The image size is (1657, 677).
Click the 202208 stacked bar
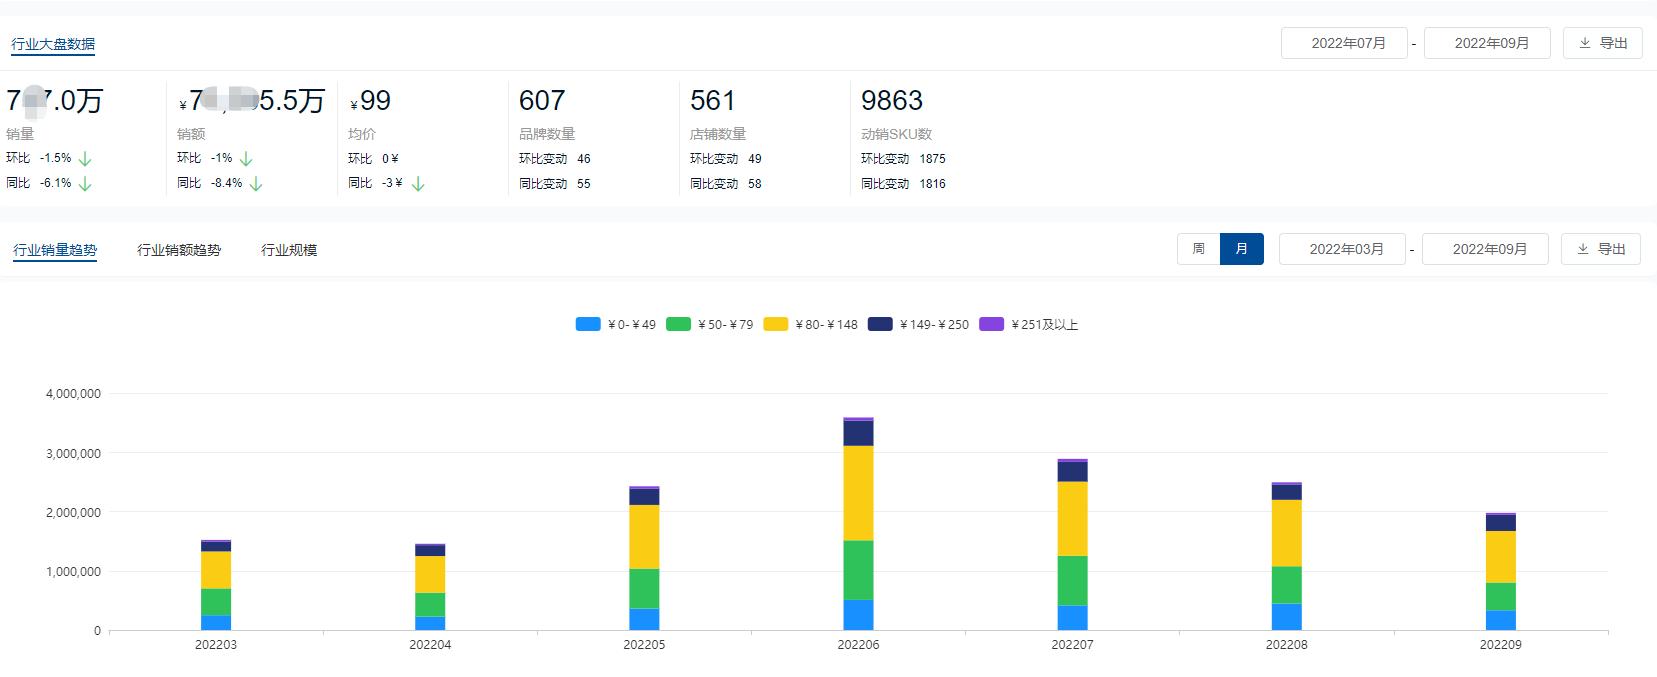pos(1286,557)
